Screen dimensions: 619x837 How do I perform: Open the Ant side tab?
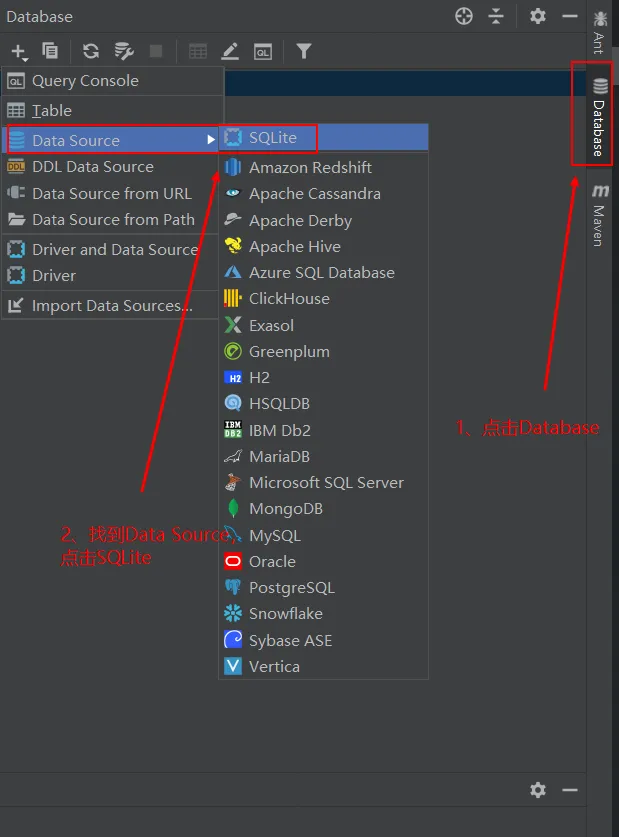click(x=599, y=30)
